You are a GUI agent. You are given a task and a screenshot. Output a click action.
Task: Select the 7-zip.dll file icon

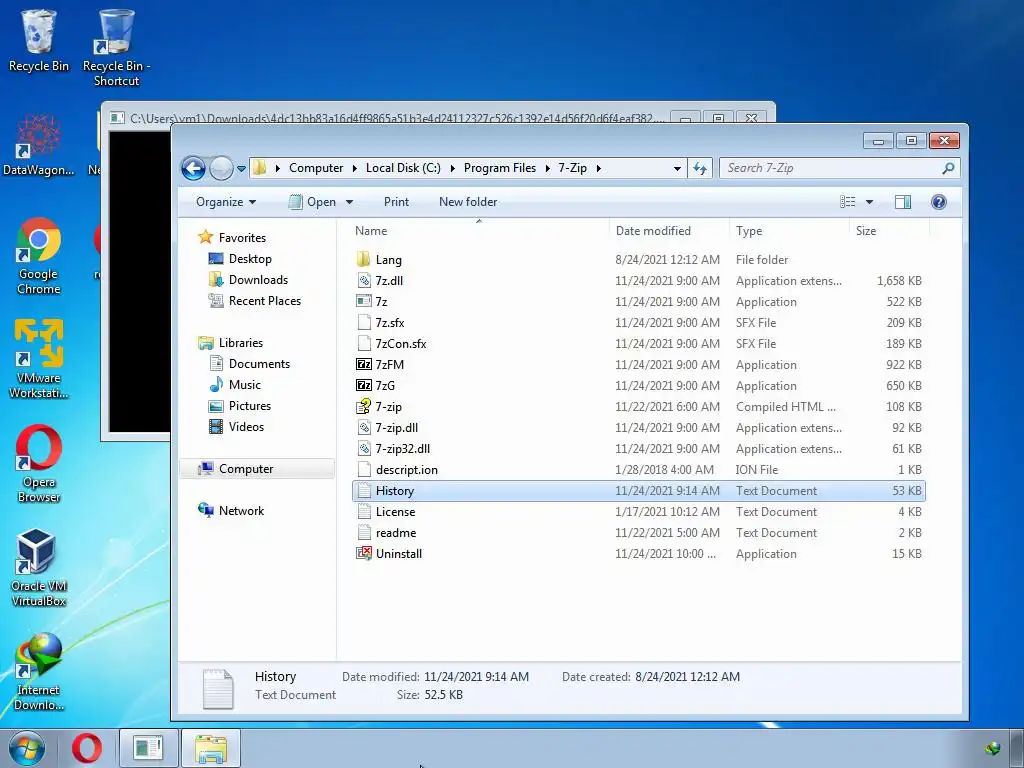pos(364,427)
